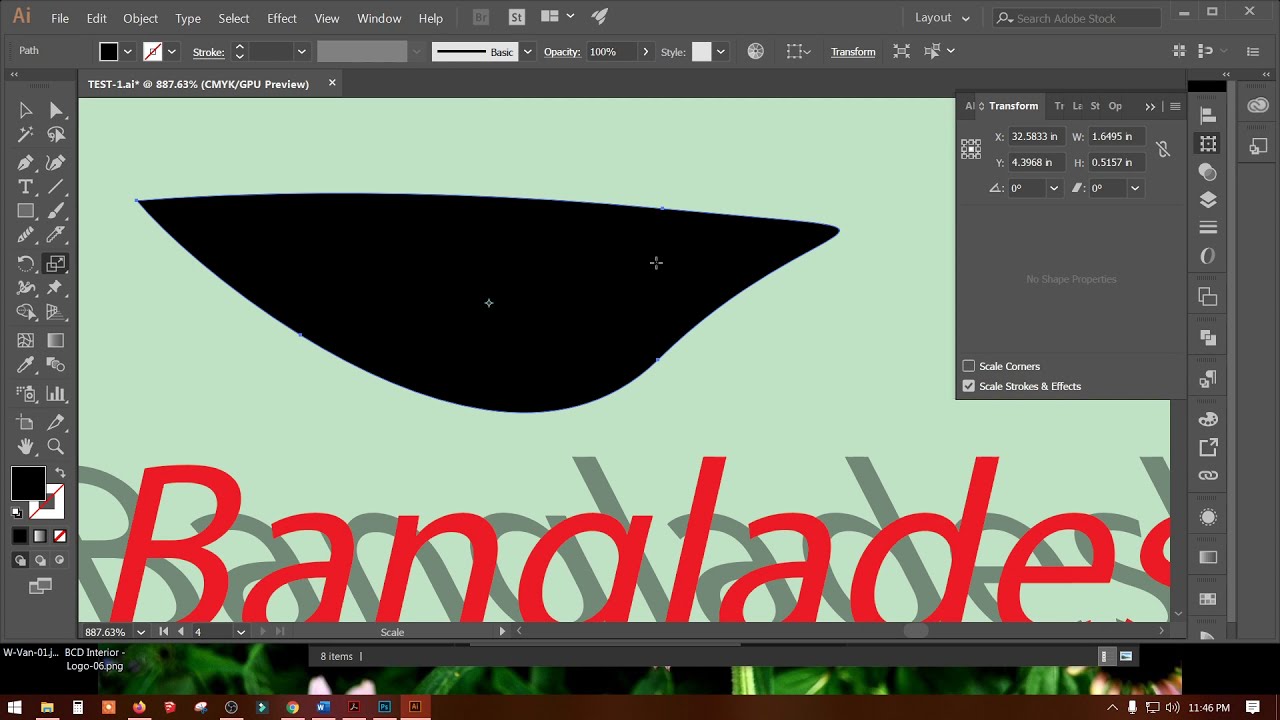Image resolution: width=1280 pixels, height=720 pixels.
Task: Open the stroke color dropdown
Action: pos(171,51)
